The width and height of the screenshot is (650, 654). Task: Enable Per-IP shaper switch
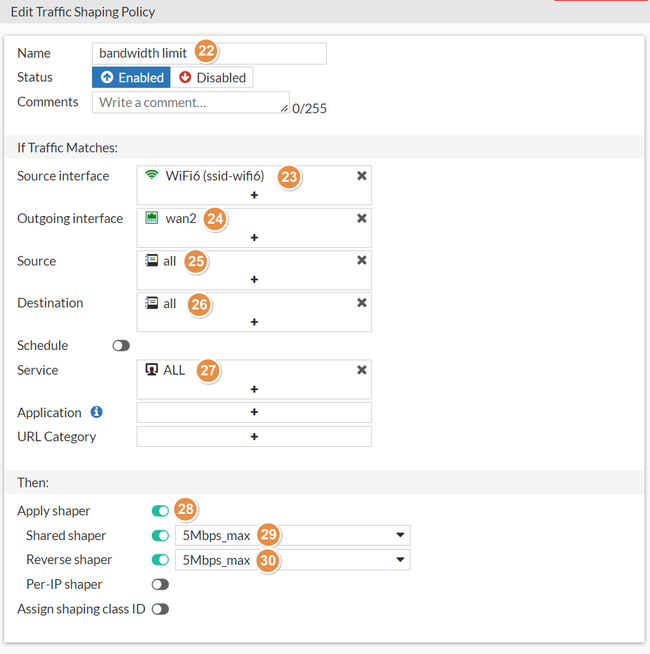160,584
